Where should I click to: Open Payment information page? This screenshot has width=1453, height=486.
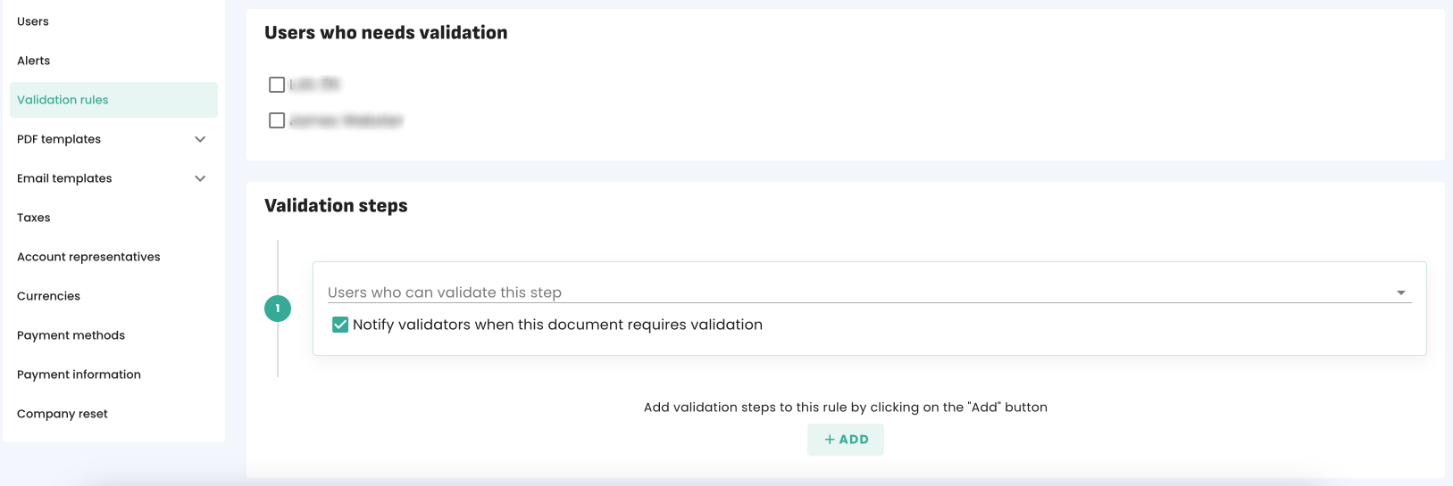click(79, 375)
